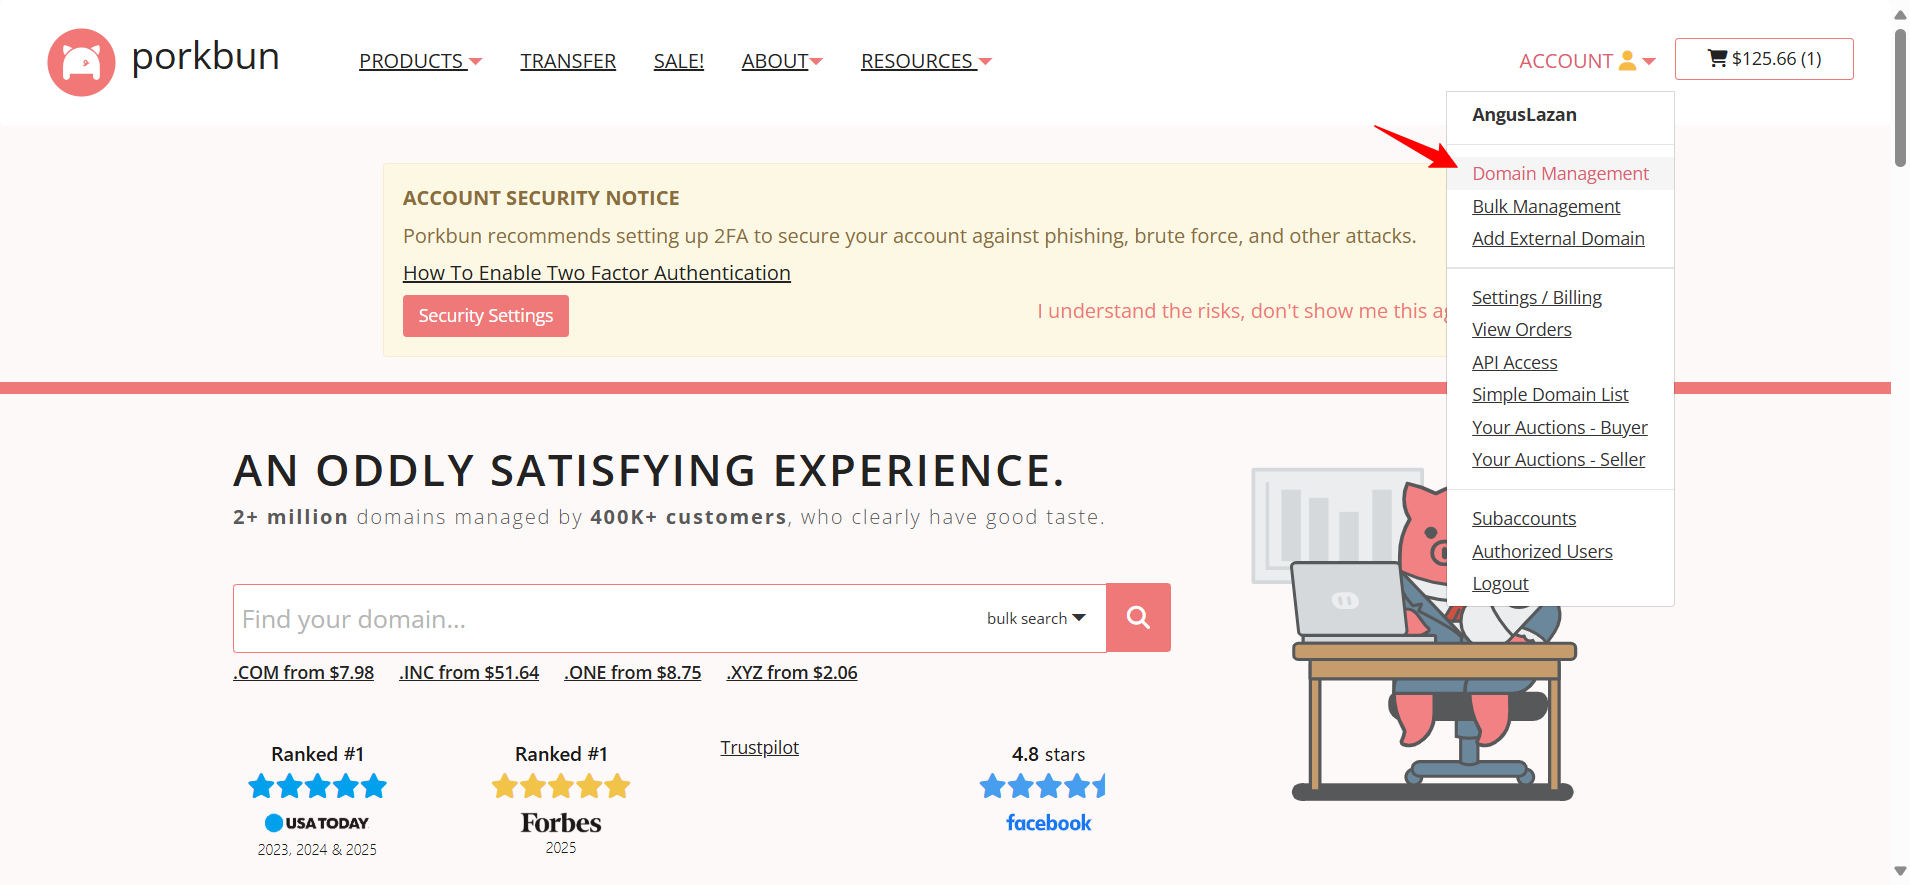The width and height of the screenshot is (1910, 885).
Task: Dismiss notice via 'I understand the risks' link
Action: [x=1241, y=311]
